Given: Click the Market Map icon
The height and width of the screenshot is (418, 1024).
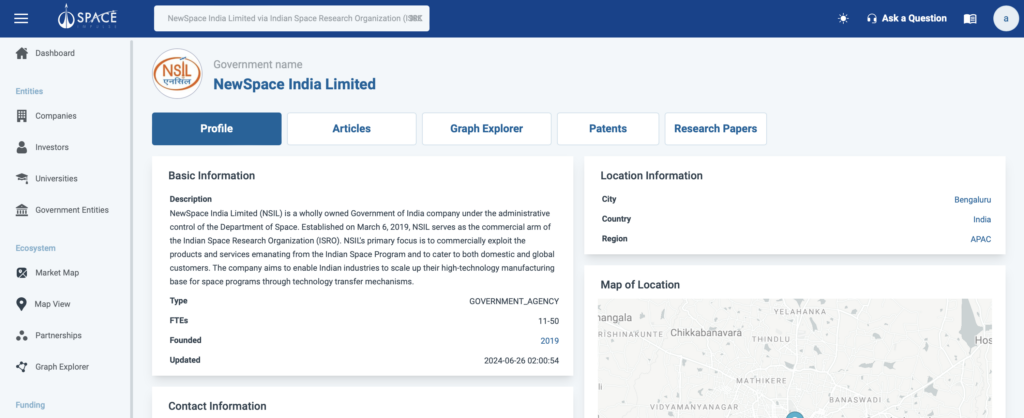Looking at the screenshot, I should point(22,272).
